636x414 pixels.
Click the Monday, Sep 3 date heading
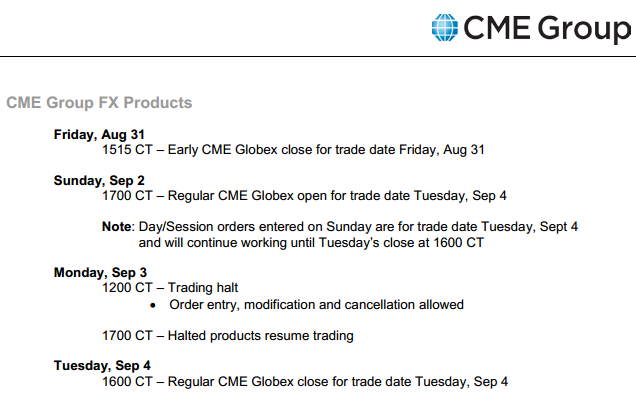coord(100,272)
